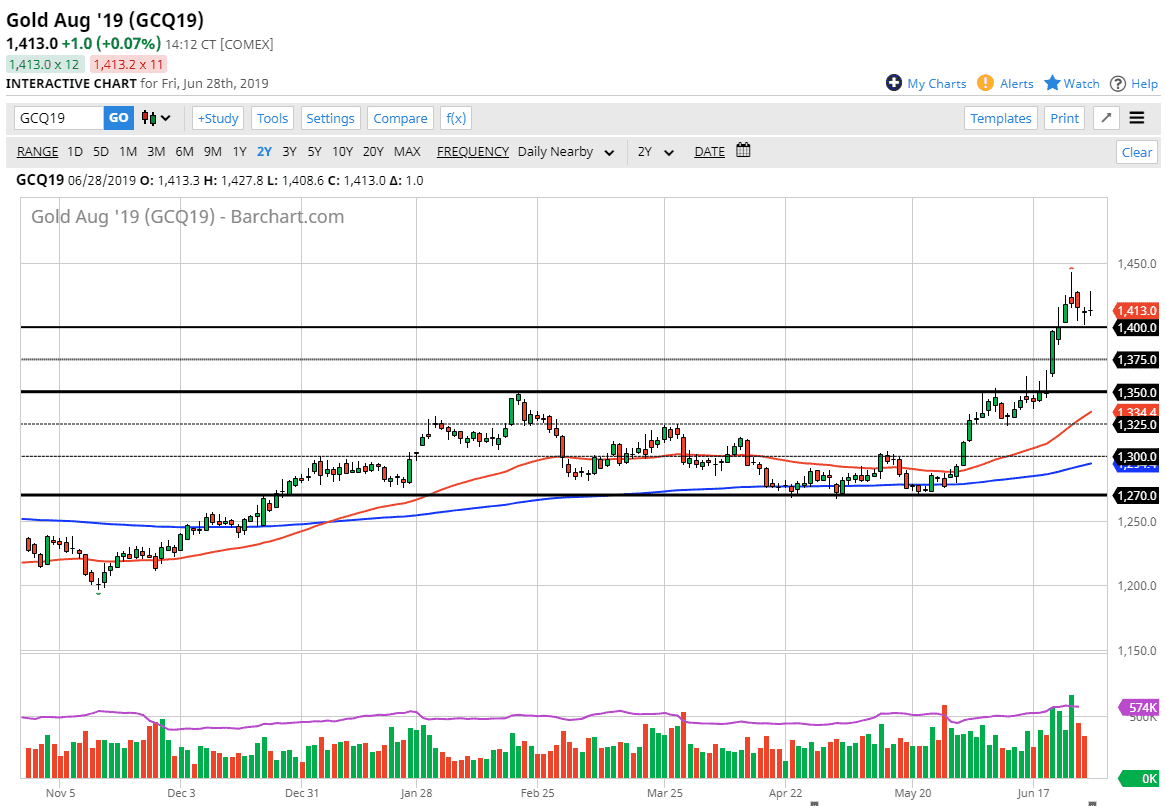Click the calendar date picker icon
This screenshot has height=806, width=1166.
(743, 151)
